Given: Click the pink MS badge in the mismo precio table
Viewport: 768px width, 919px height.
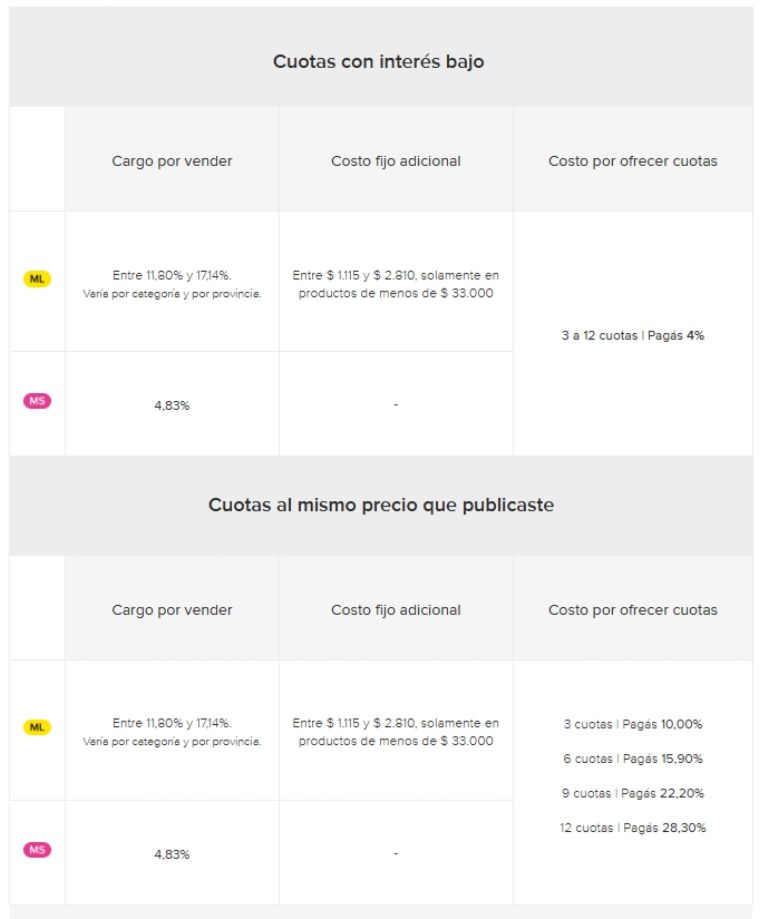Looking at the screenshot, I should (x=37, y=850).
